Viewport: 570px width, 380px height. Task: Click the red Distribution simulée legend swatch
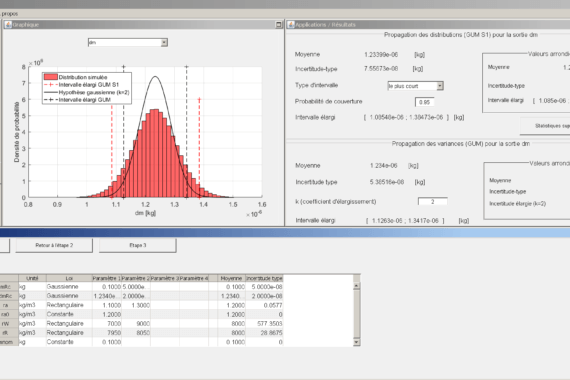coord(51,77)
